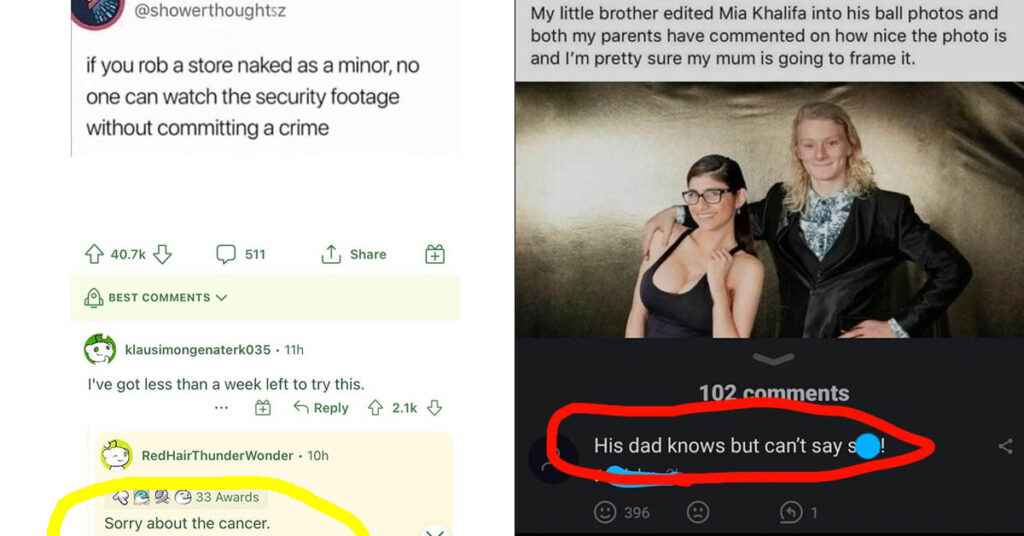Open the klausimongenaterk035 user profile
Screen dimensions: 1024x536
tap(197, 350)
